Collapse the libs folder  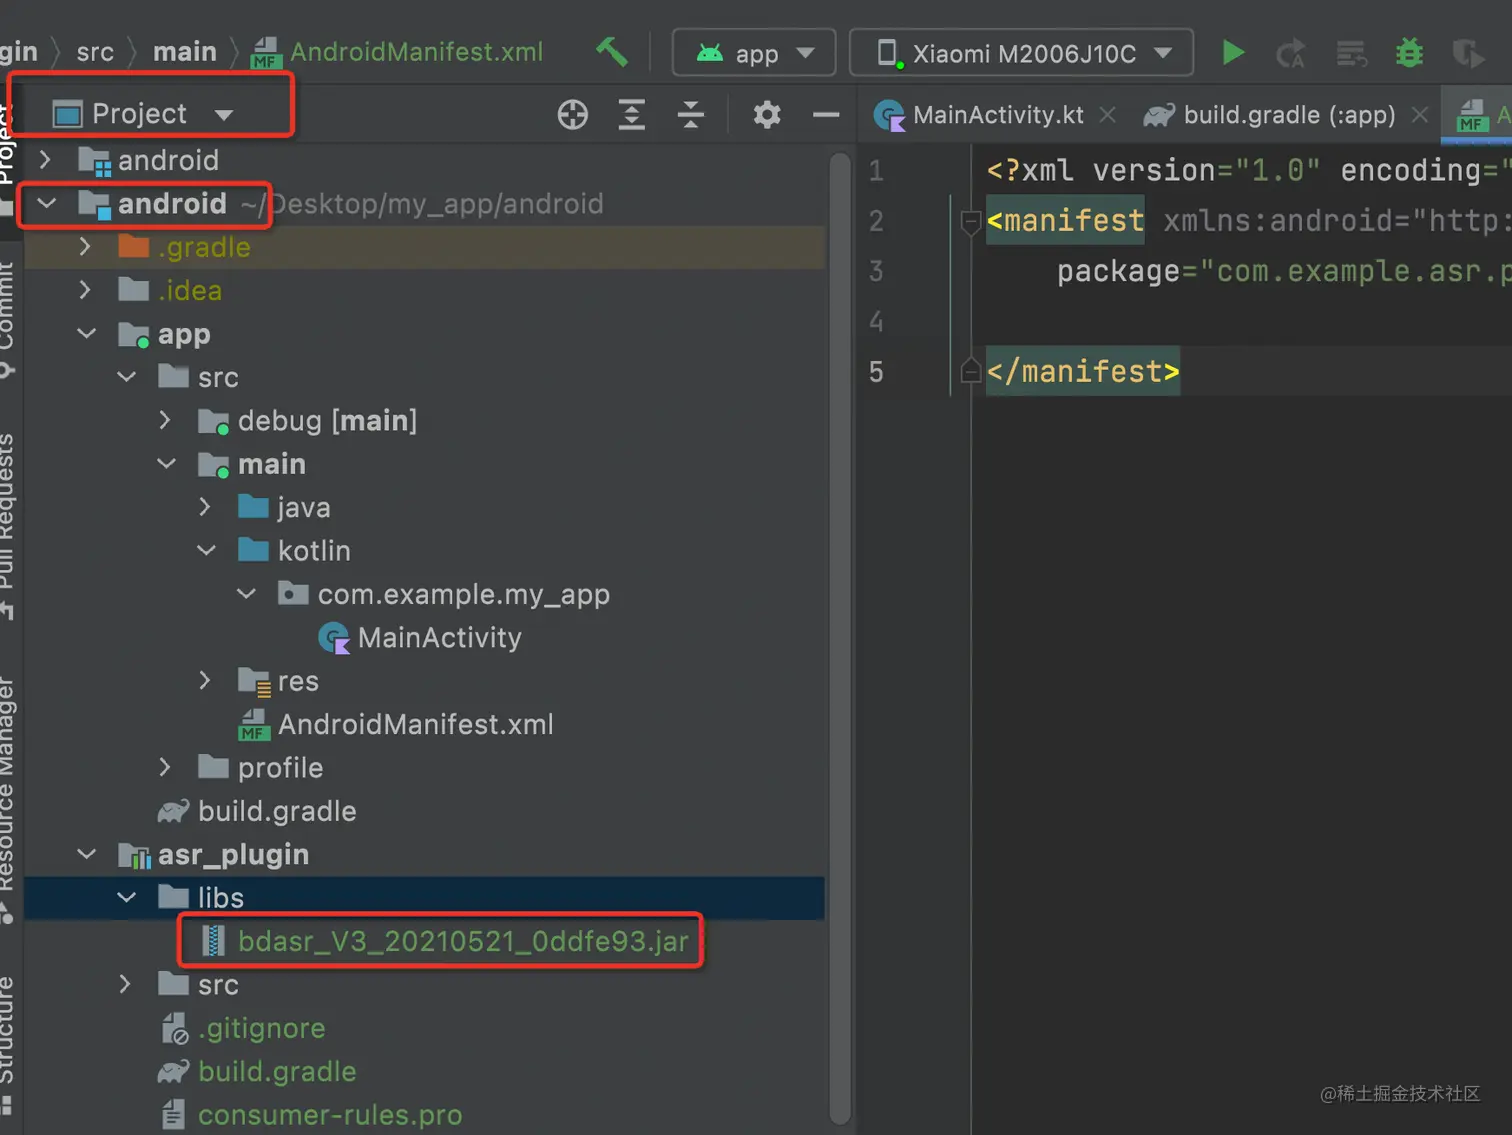click(127, 898)
